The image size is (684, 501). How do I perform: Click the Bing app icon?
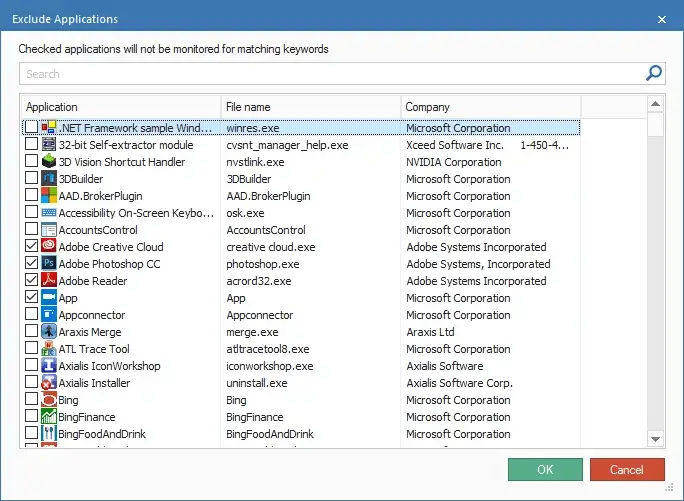(48, 400)
